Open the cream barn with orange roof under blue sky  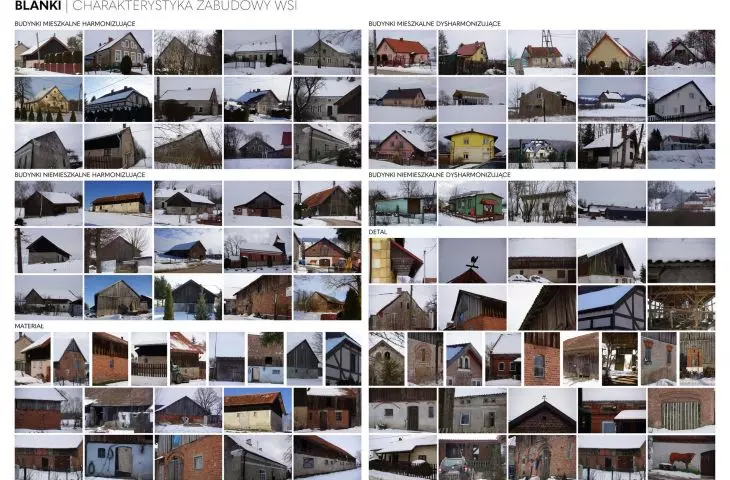257,410
